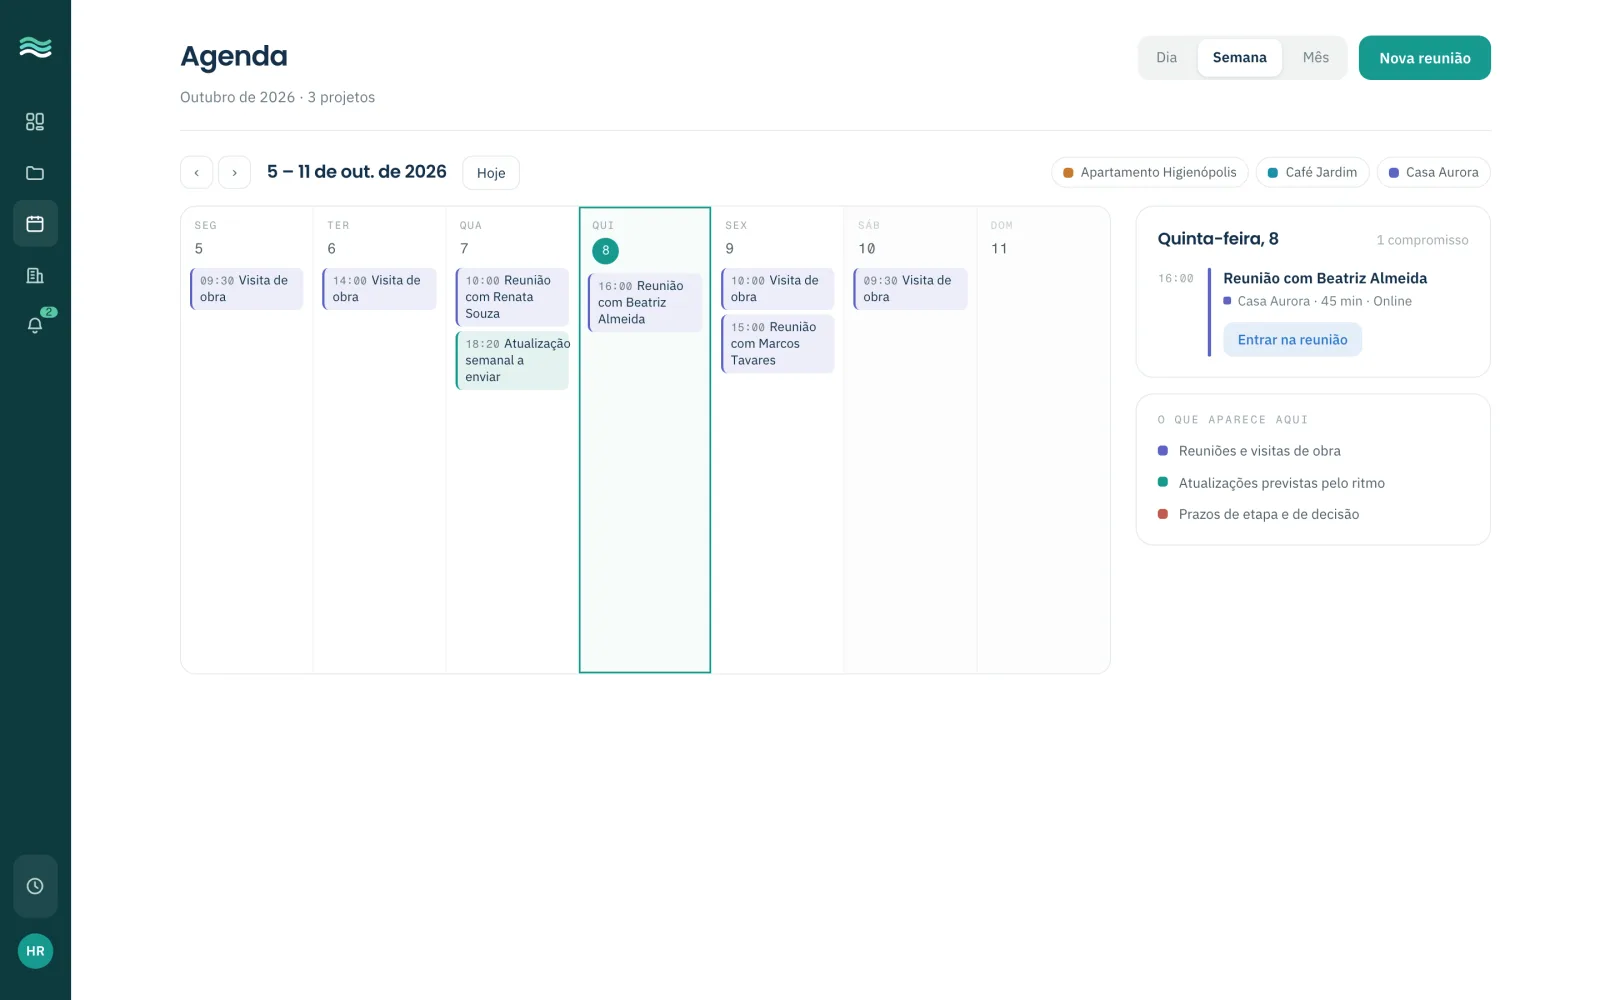This screenshot has width=1600, height=1000.
Task: Select the highlighted day 8 circle
Action: coord(605,251)
